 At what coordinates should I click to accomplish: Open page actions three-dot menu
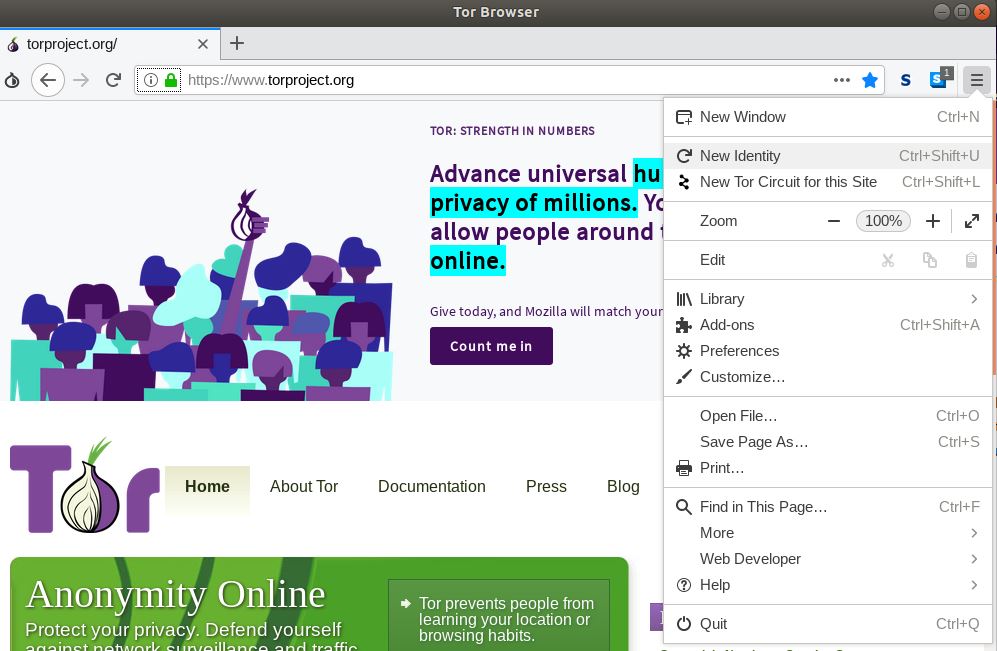(x=842, y=80)
